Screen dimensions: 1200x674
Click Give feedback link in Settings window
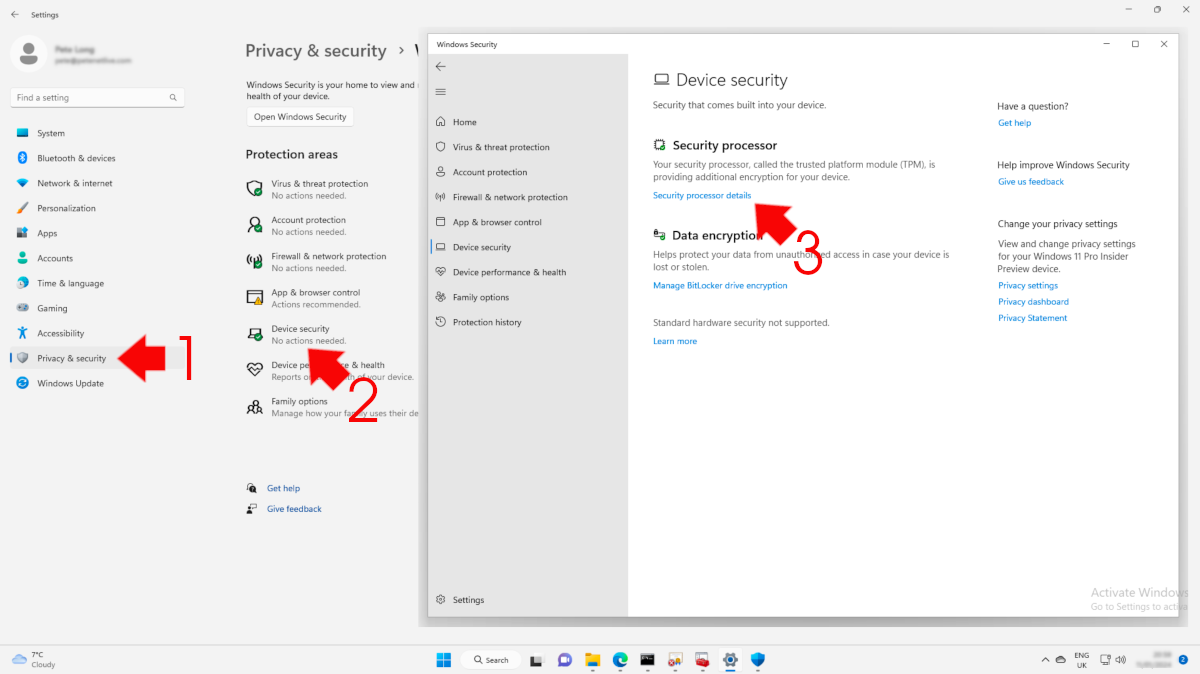pos(294,509)
